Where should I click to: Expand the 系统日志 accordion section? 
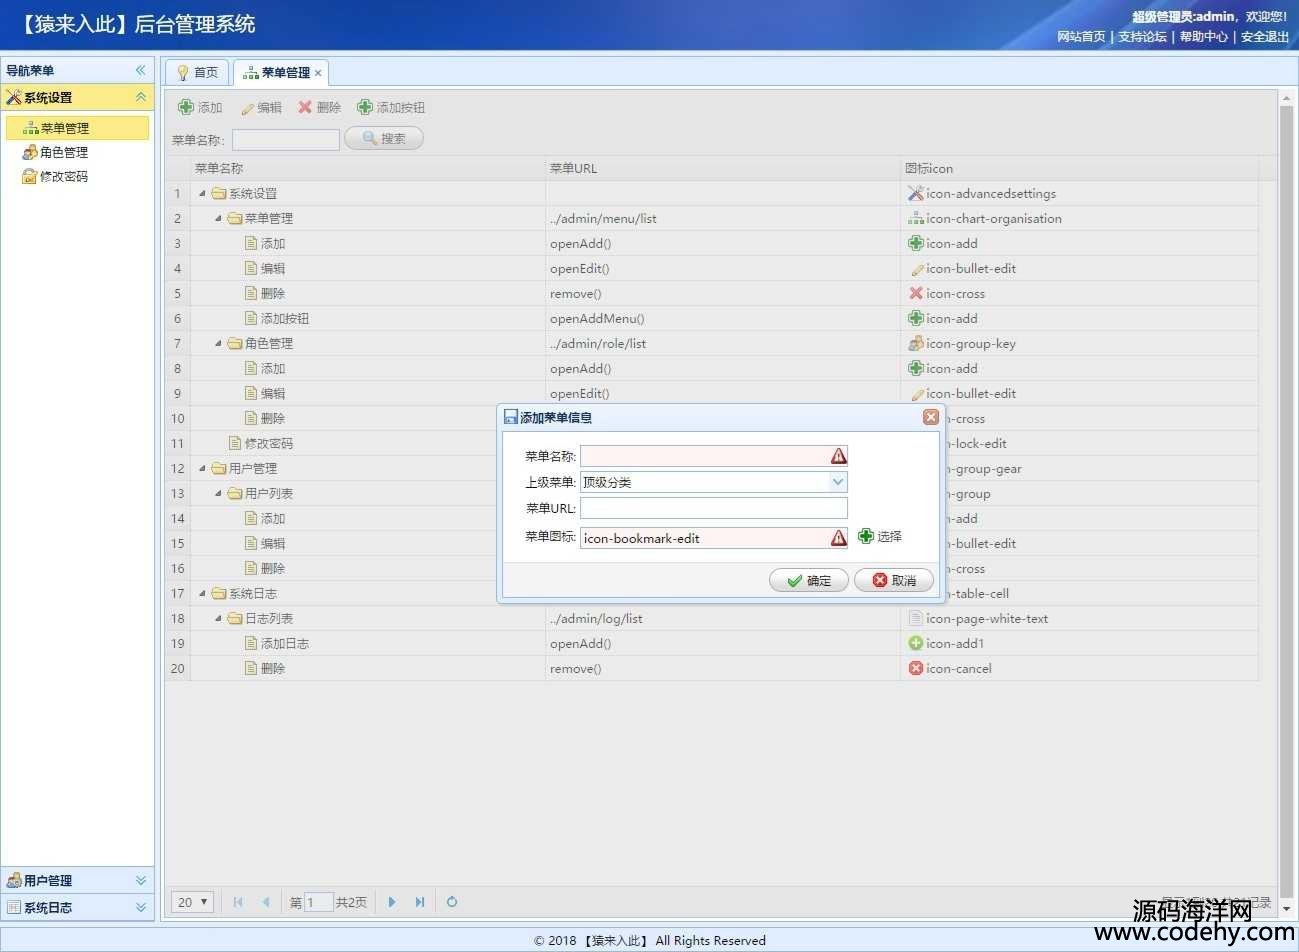click(x=140, y=907)
